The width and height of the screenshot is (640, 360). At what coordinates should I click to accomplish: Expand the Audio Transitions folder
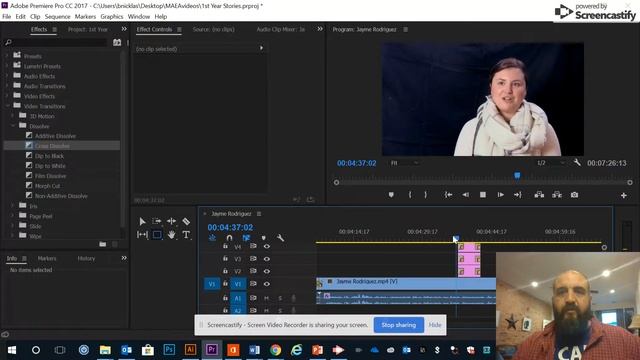tap(7, 86)
